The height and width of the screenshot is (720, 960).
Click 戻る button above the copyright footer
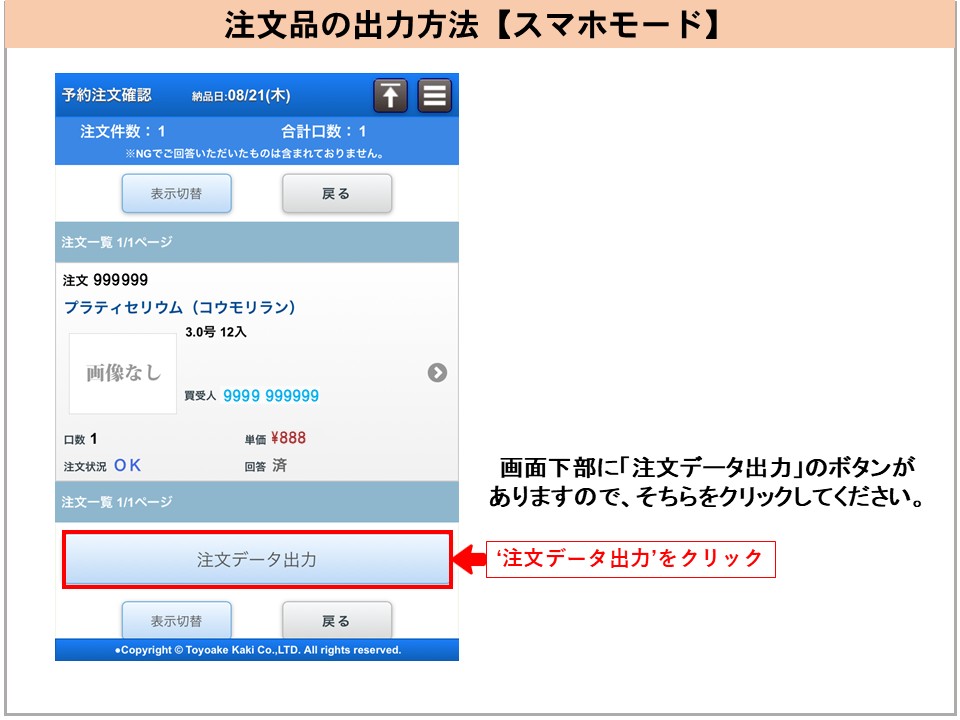click(336, 621)
